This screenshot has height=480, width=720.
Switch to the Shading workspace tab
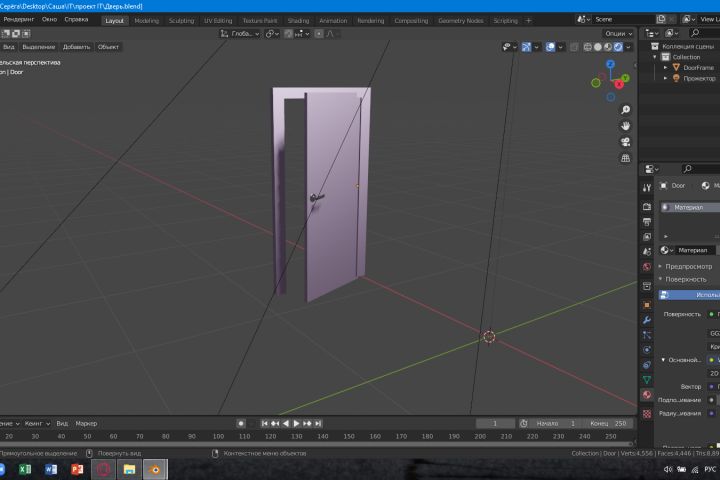[298, 21]
